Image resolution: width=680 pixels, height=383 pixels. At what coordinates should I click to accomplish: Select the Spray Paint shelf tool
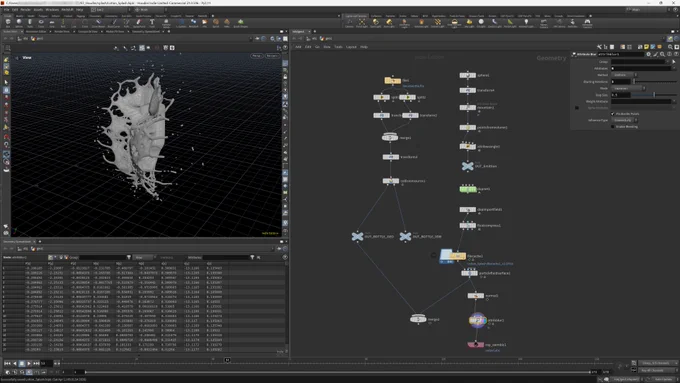pyautogui.click(x=139, y=23)
